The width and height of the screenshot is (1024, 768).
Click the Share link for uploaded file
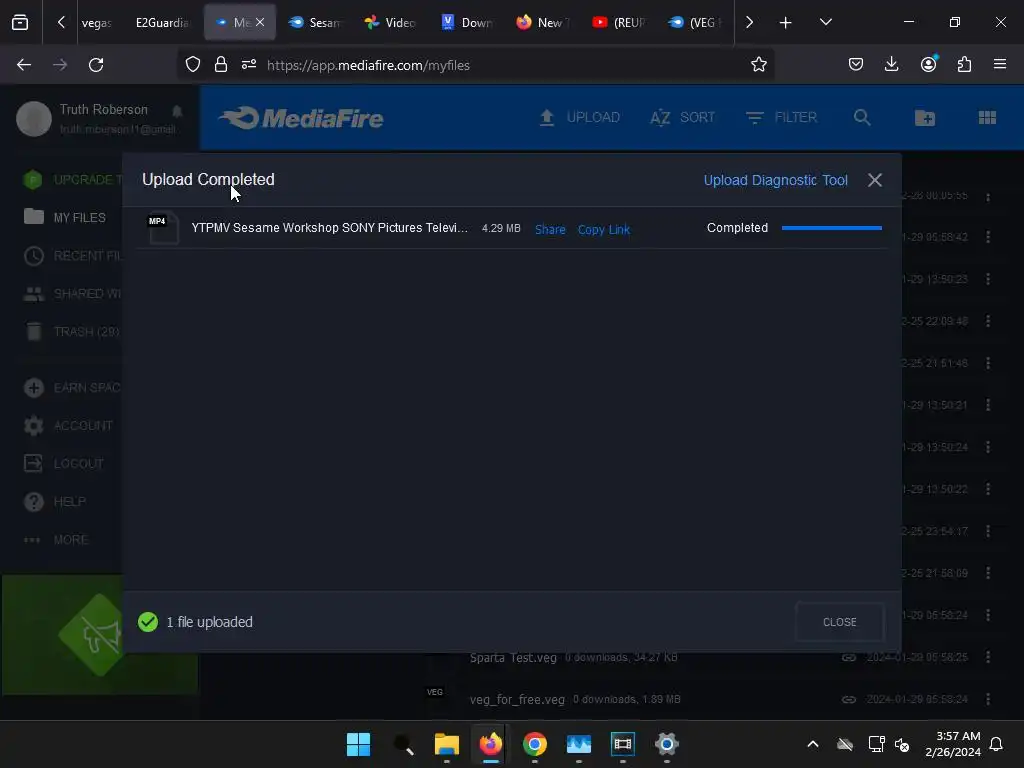[550, 229]
